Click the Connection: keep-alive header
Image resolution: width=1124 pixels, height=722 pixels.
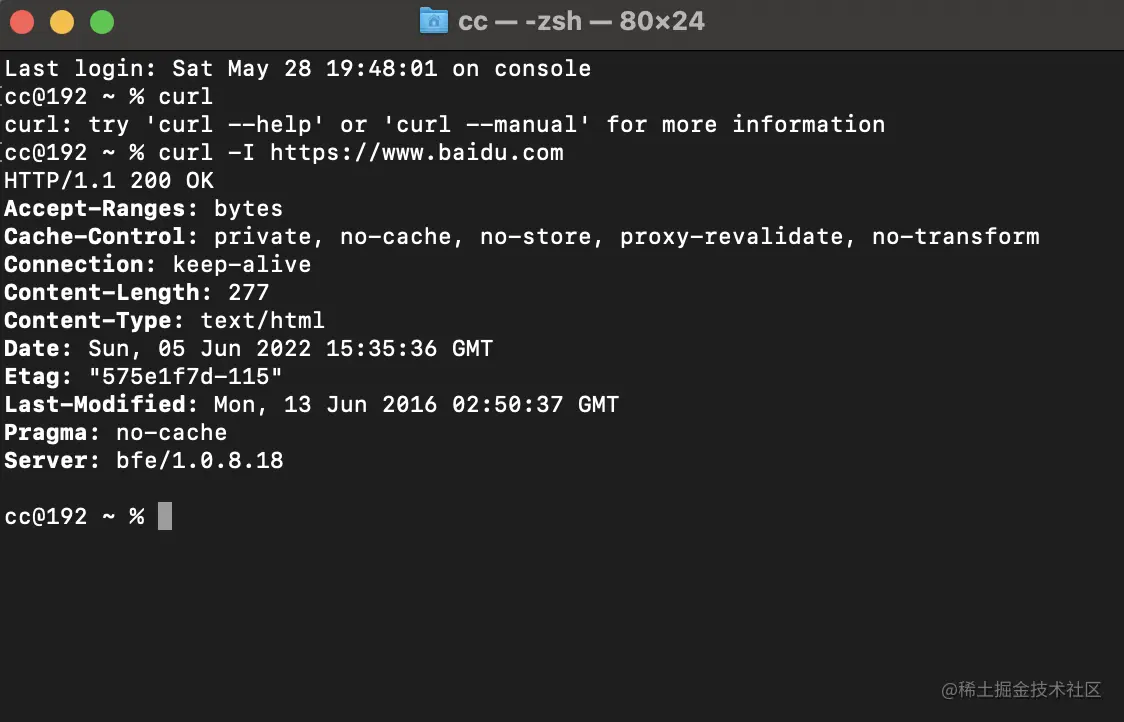click(157, 264)
